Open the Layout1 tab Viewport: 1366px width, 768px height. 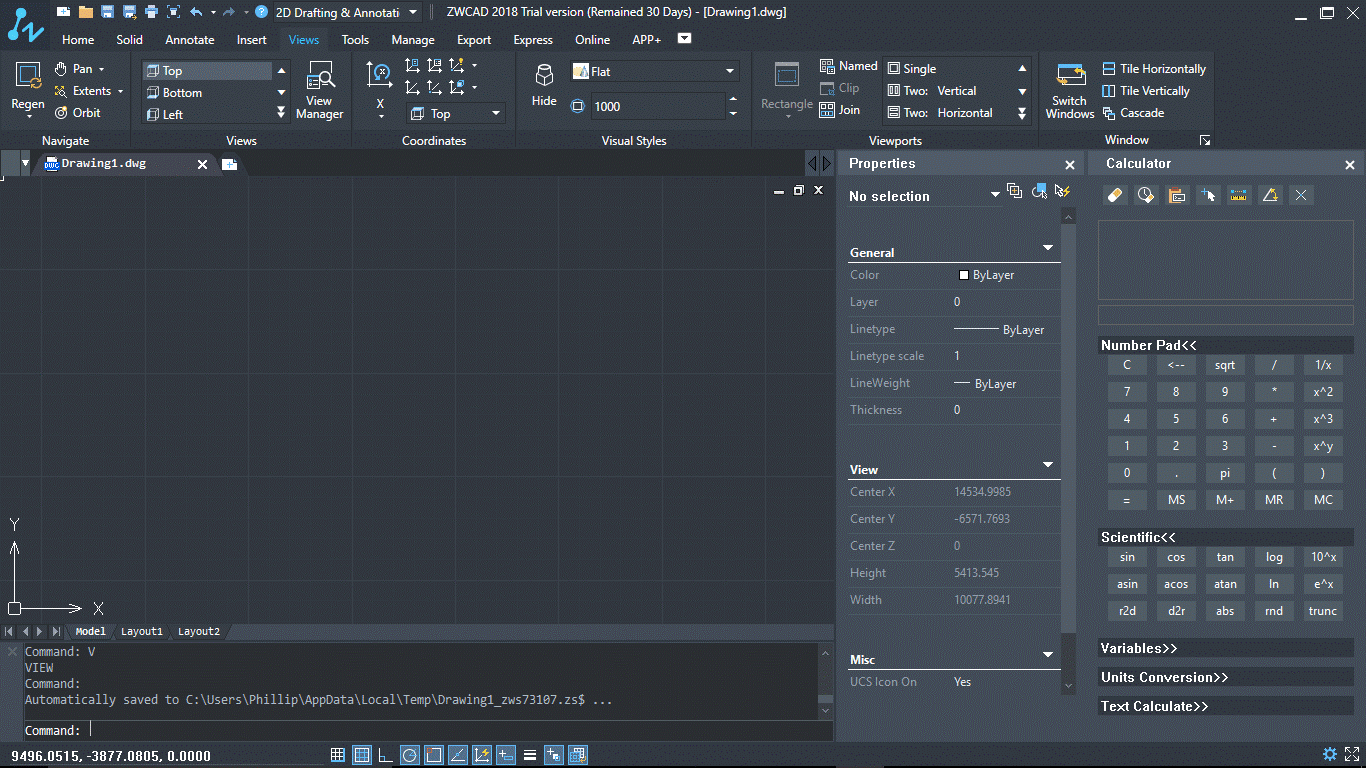coord(142,631)
